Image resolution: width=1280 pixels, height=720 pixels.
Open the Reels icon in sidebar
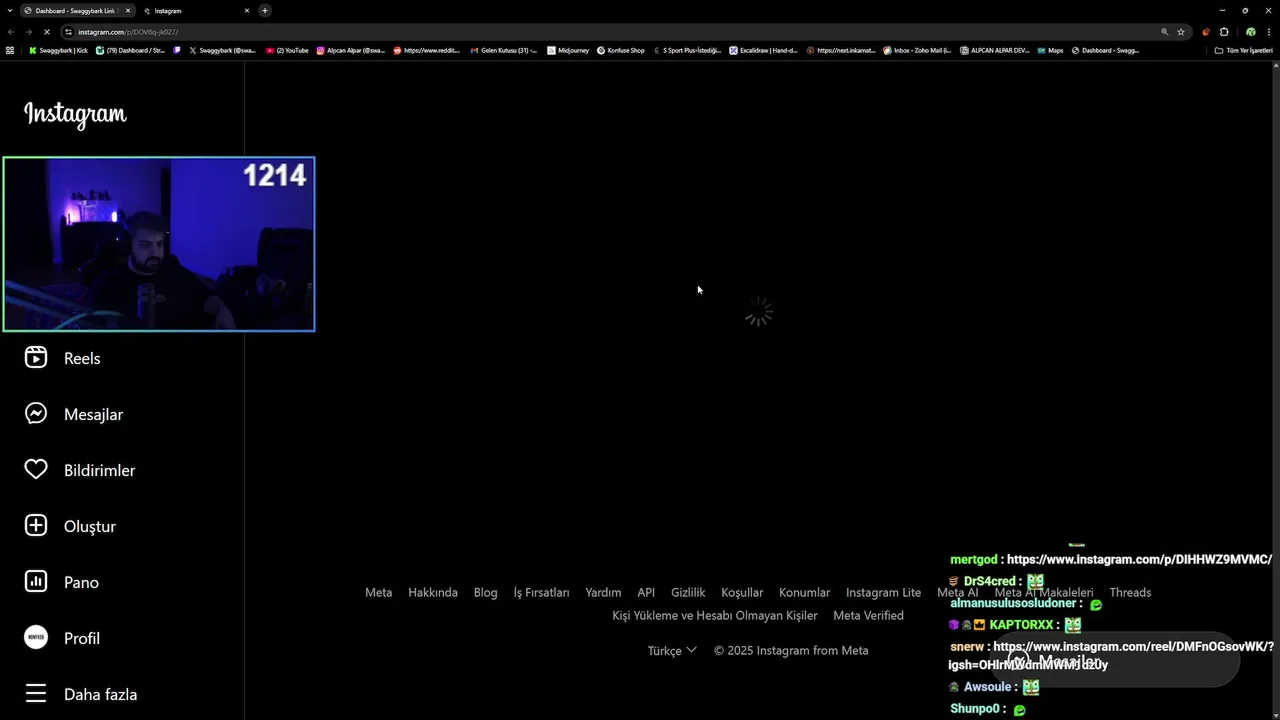[36, 358]
